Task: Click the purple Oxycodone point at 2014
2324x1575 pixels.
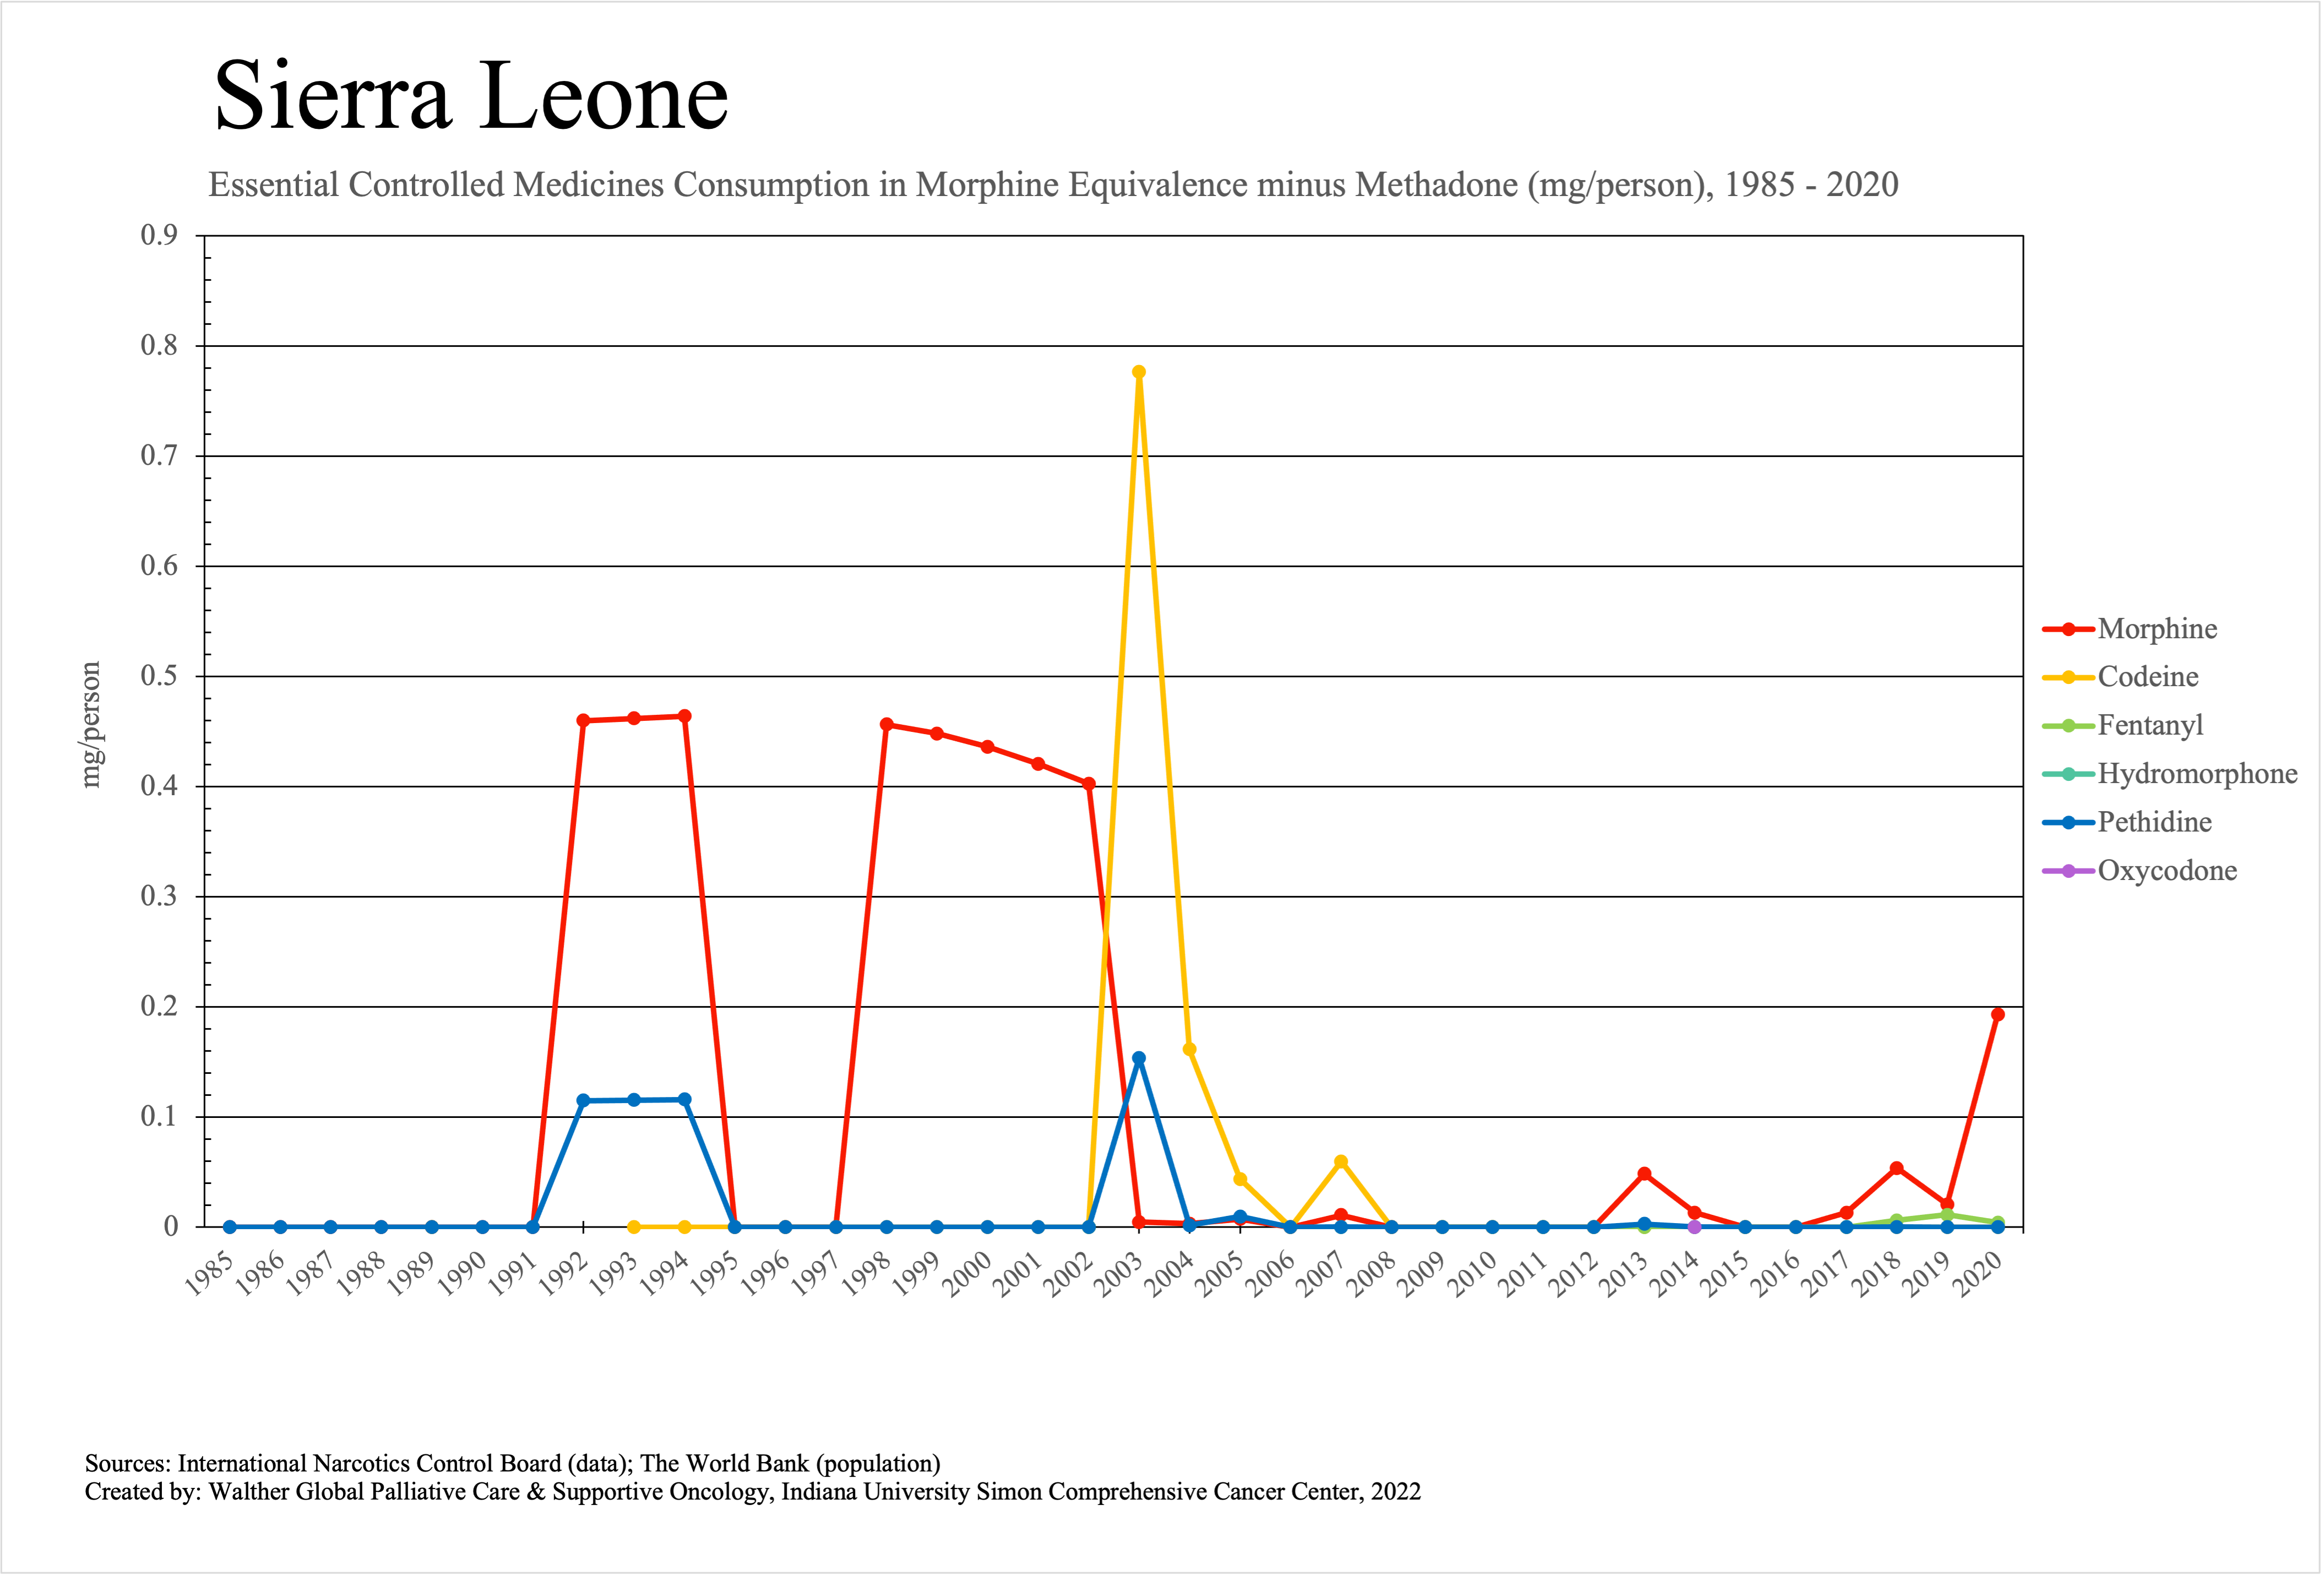Action: [1695, 1227]
